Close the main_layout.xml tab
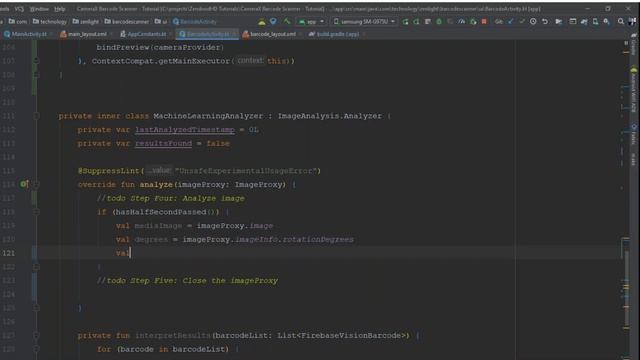The image size is (640, 360). tap(111, 34)
